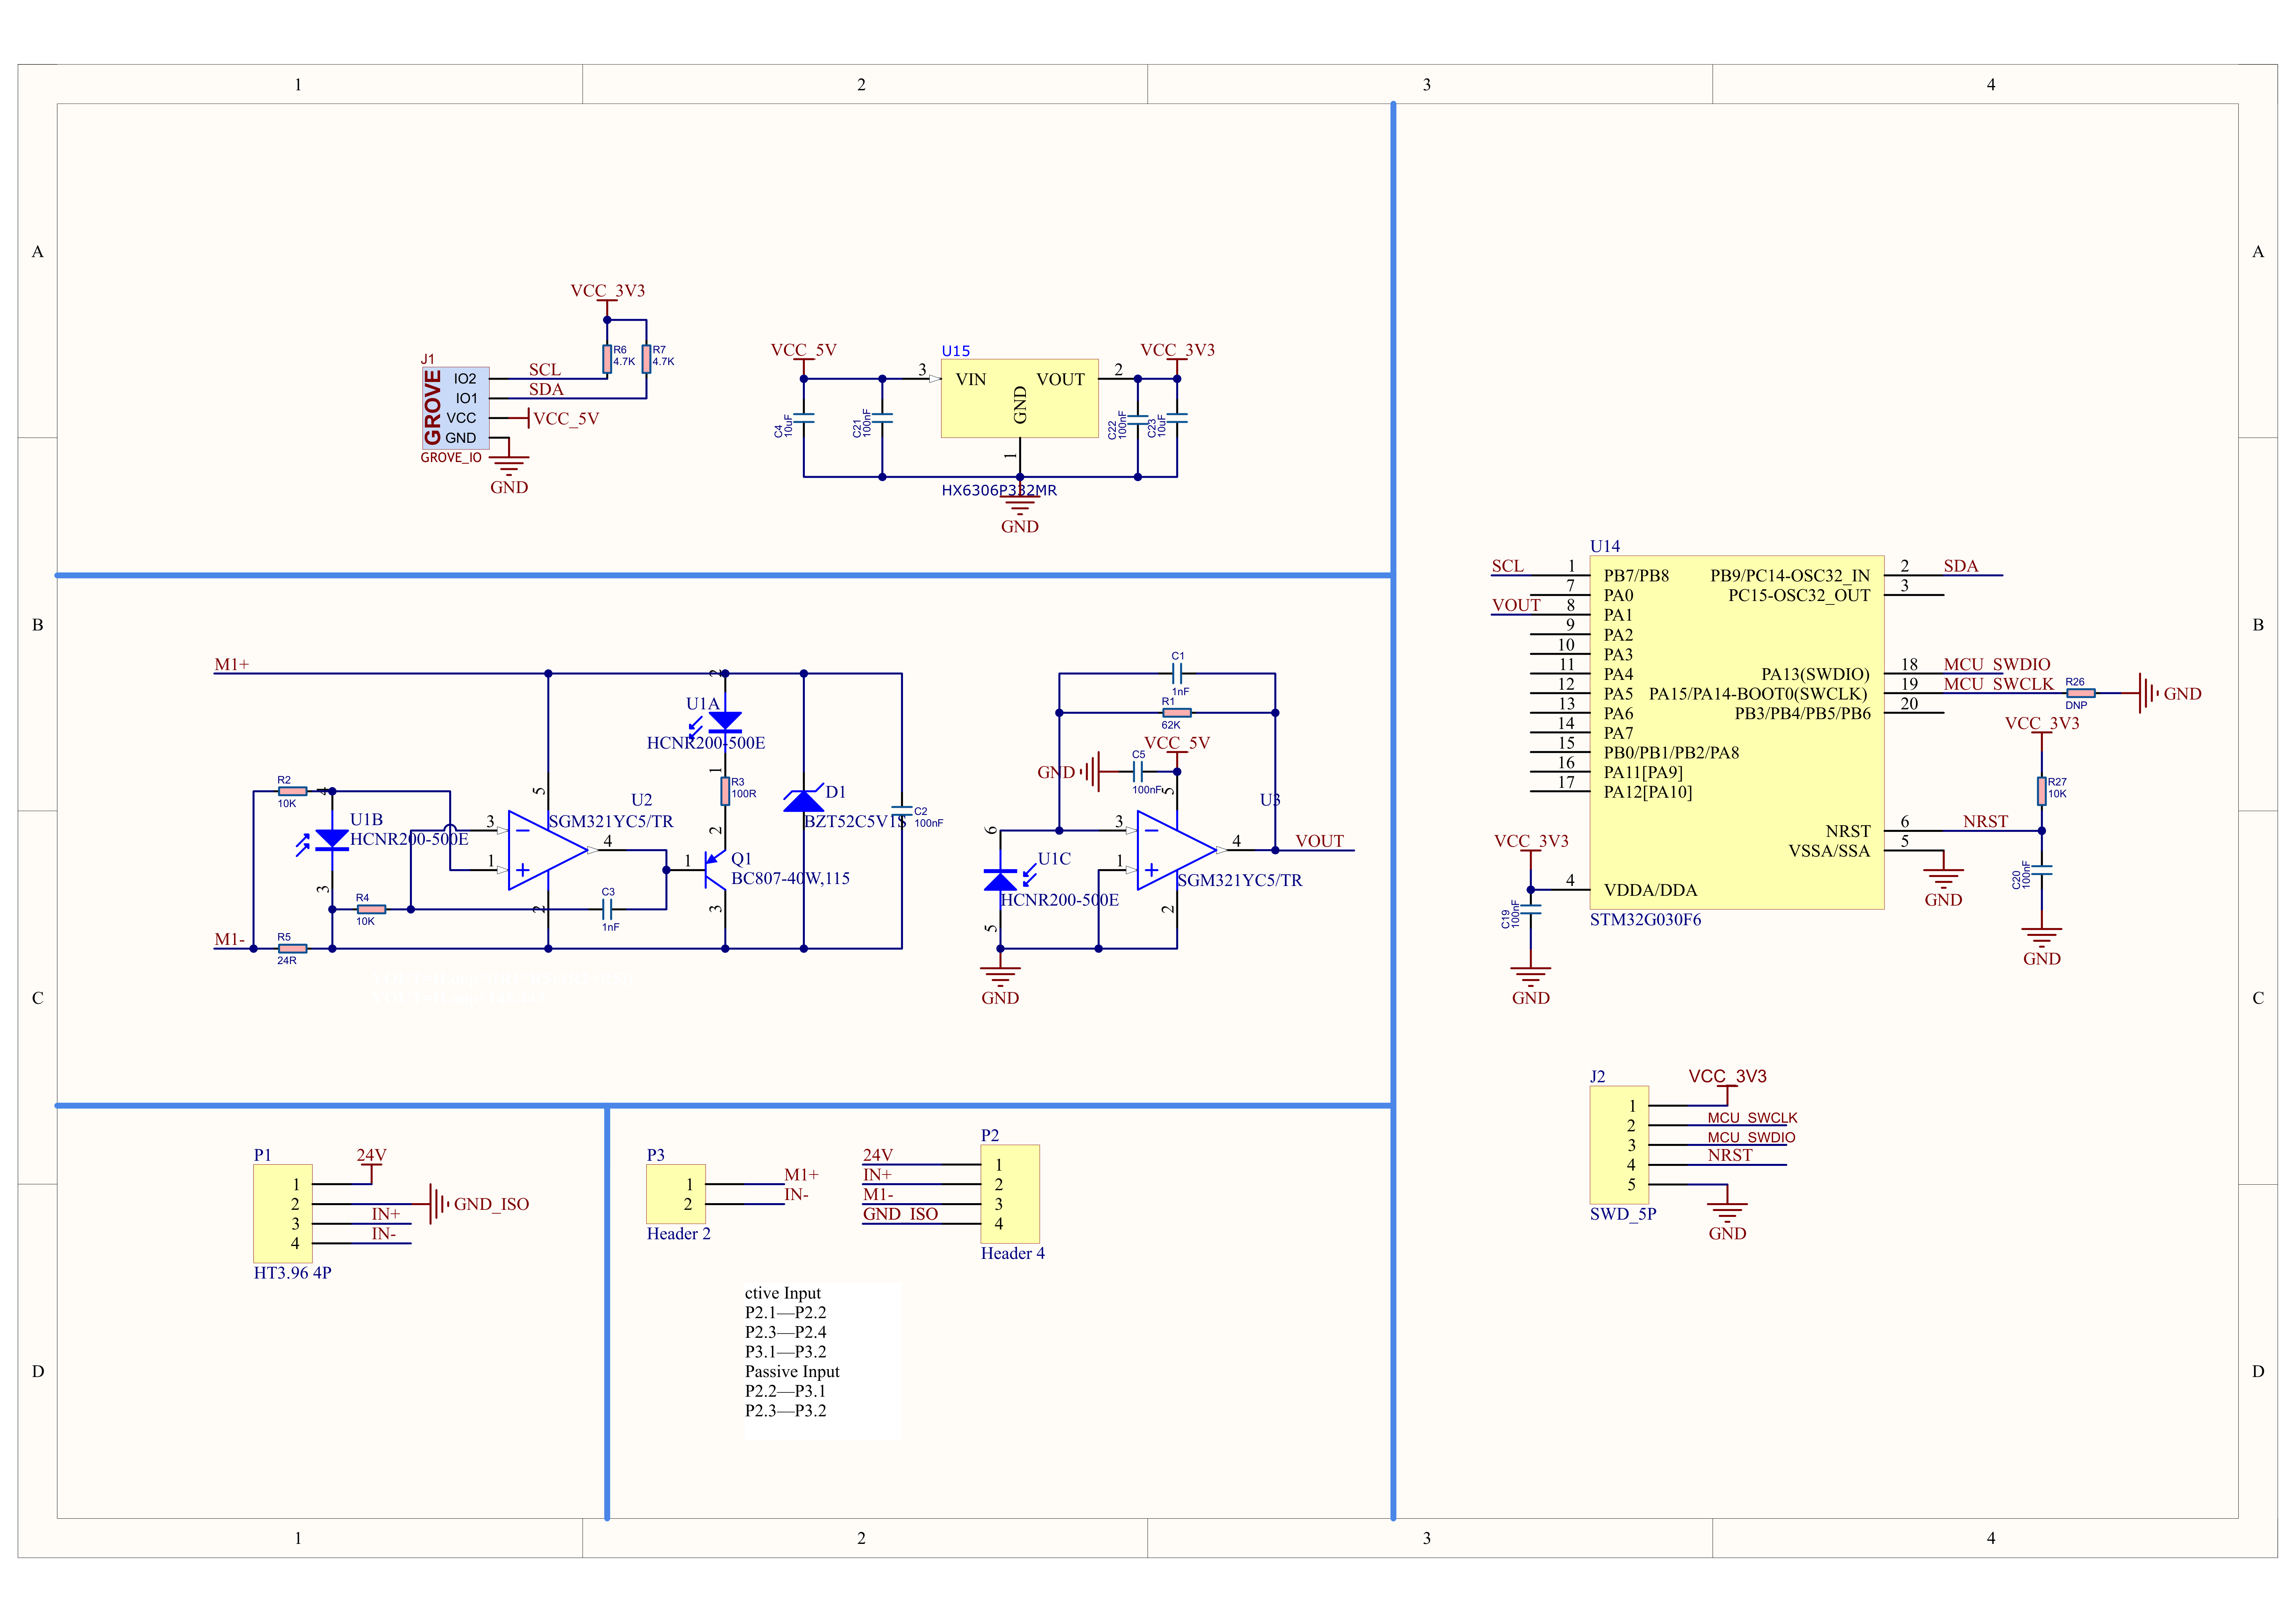The image size is (2296, 1622).
Task: Select the M1+ net label
Action: [232, 664]
